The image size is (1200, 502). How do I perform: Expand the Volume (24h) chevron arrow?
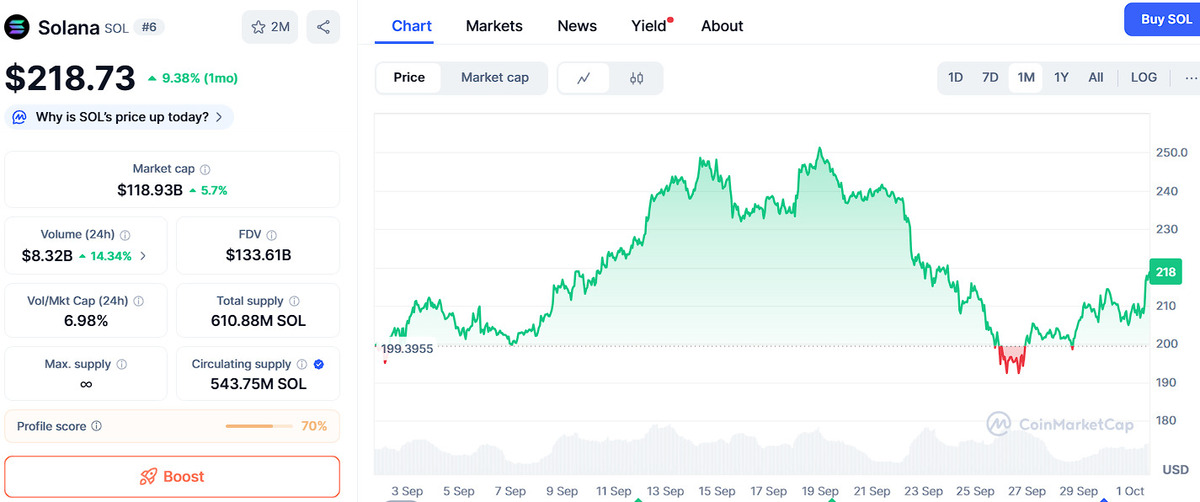[143, 256]
